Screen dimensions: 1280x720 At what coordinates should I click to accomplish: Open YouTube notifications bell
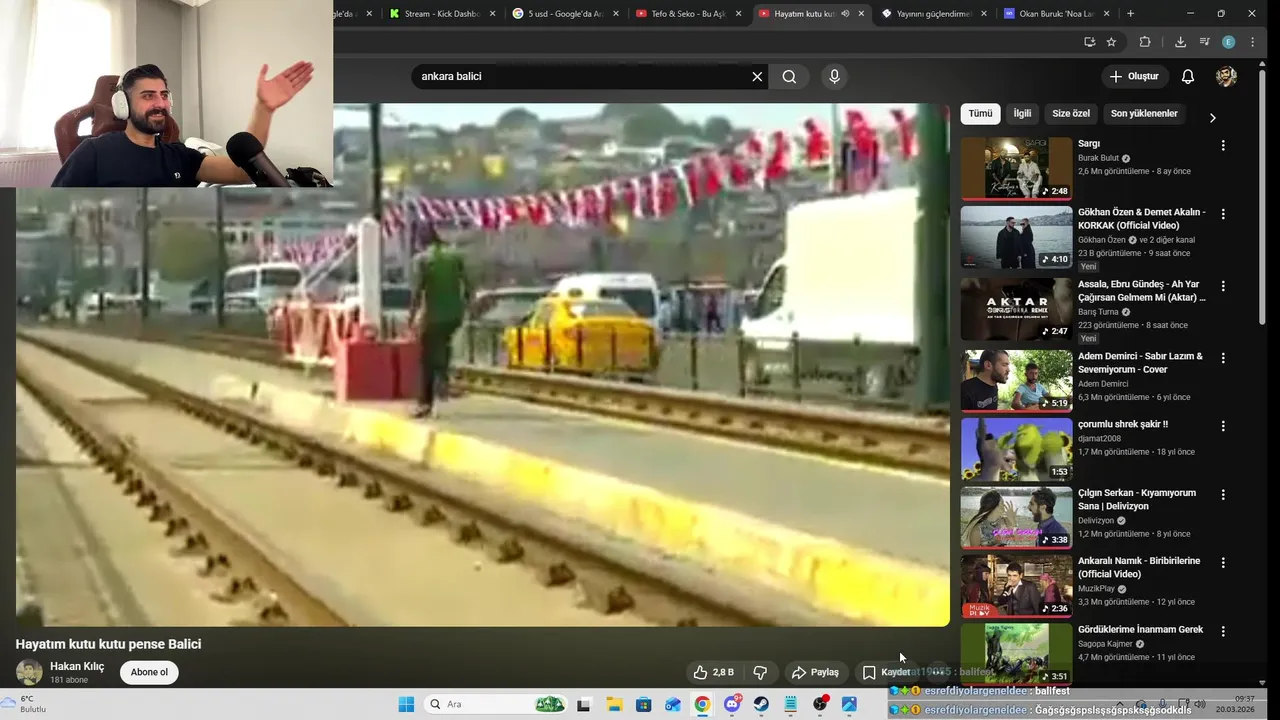pyautogui.click(x=1188, y=76)
